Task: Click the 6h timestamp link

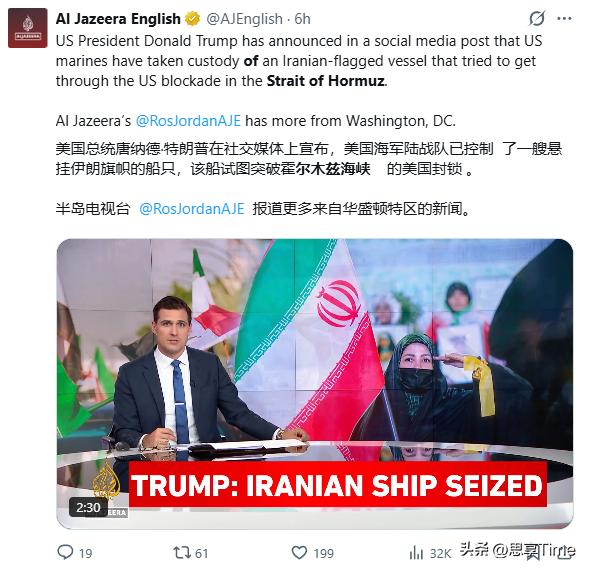Action: coord(302,19)
